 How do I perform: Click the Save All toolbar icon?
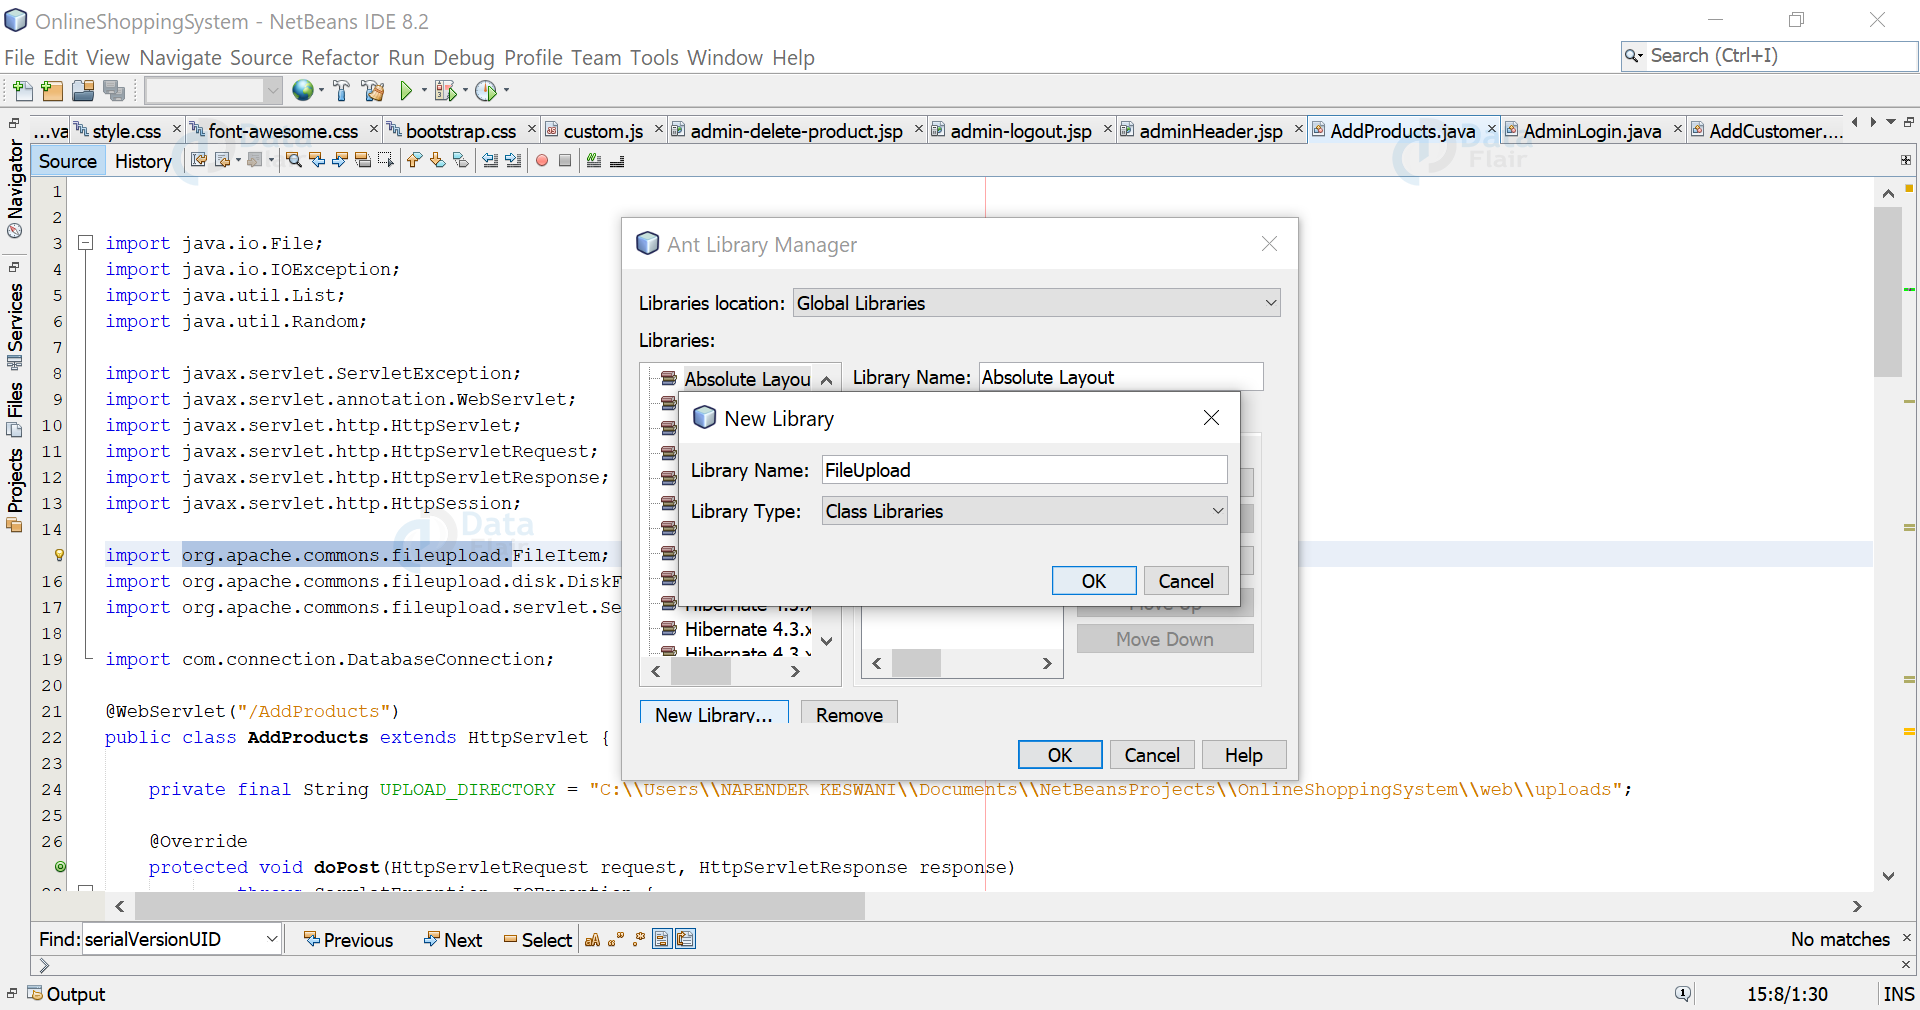pyautogui.click(x=114, y=91)
